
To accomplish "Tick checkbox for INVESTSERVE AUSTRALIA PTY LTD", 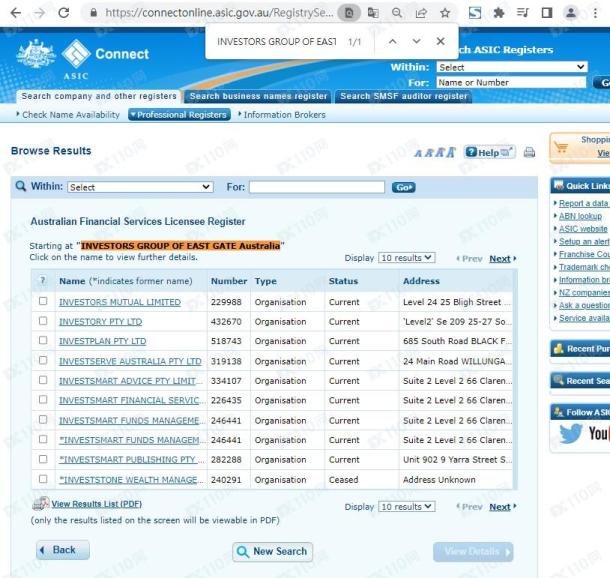I will point(43,361).
